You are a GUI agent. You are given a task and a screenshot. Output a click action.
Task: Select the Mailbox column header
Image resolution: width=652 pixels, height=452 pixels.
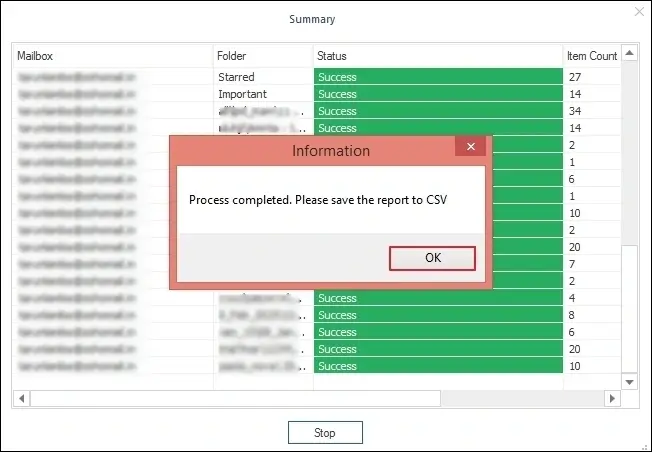click(x=113, y=56)
